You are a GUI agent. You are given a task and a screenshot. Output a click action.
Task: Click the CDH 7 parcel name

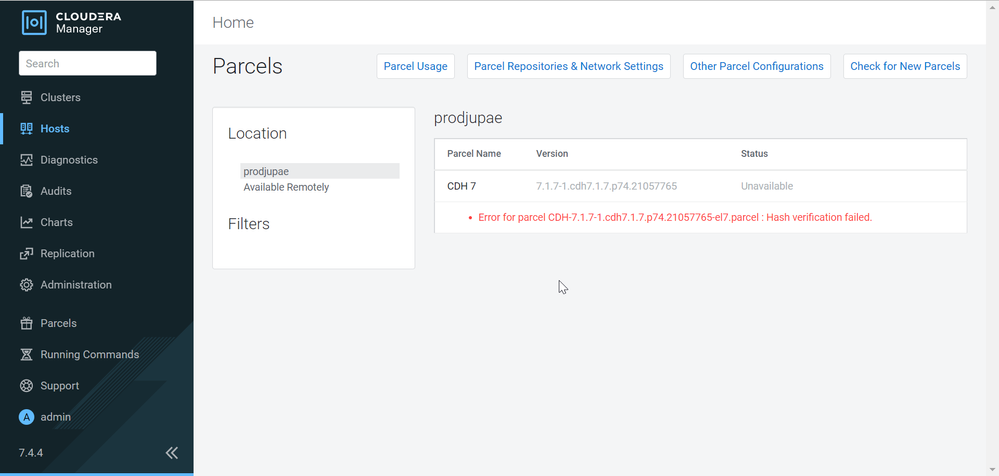[x=461, y=186]
